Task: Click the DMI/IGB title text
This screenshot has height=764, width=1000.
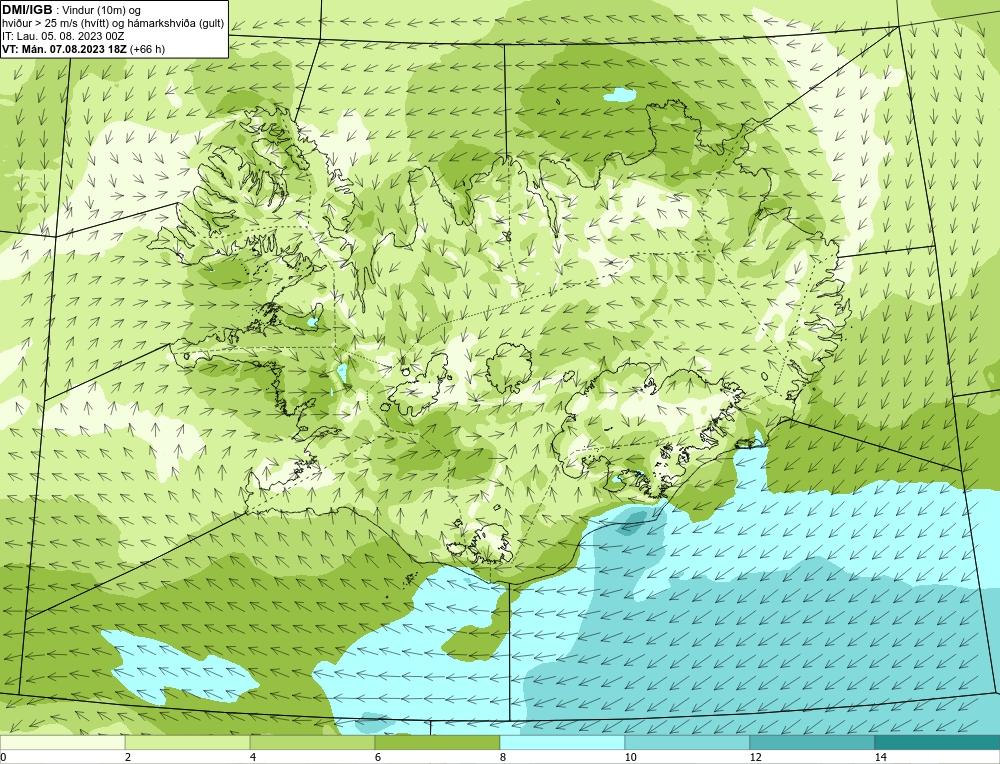Action: click(x=27, y=10)
